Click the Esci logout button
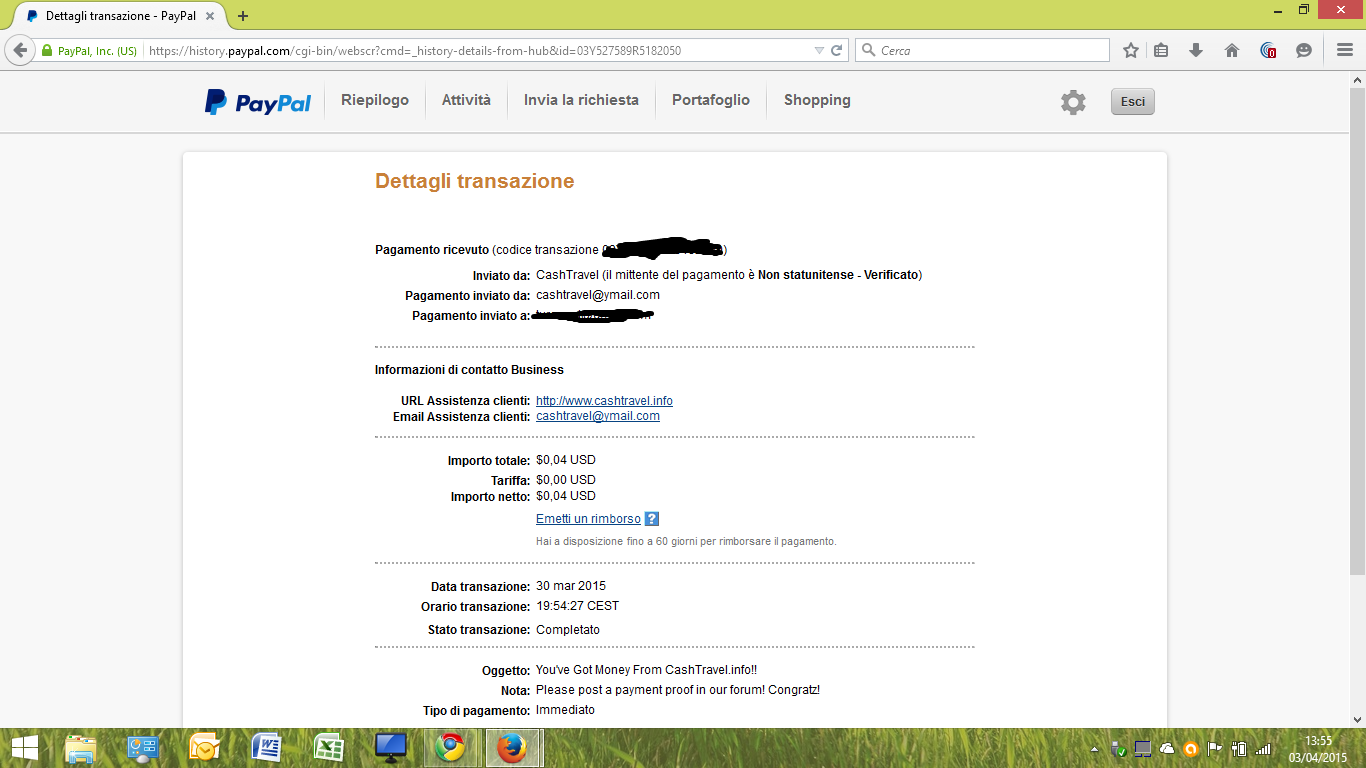This screenshot has height=768, width=1366. point(1133,102)
